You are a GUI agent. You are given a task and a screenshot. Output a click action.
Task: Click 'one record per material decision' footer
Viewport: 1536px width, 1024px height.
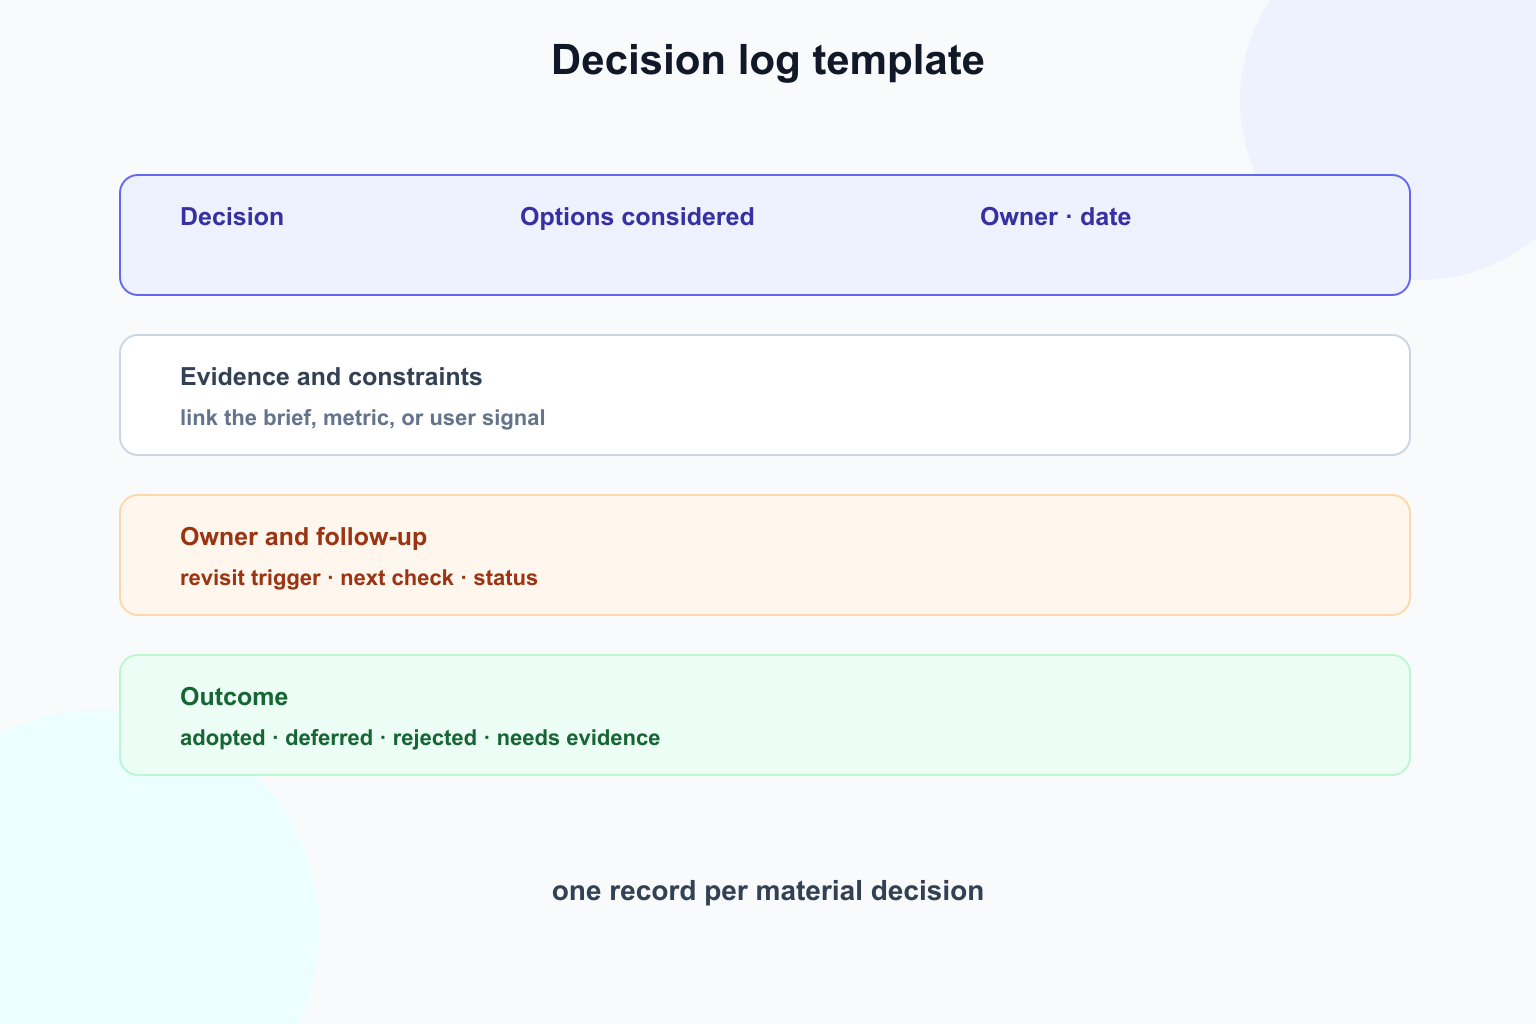768,891
